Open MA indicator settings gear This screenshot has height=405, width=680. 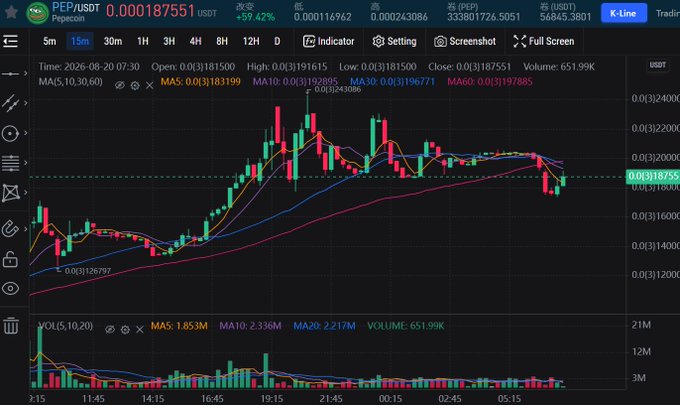pos(135,85)
